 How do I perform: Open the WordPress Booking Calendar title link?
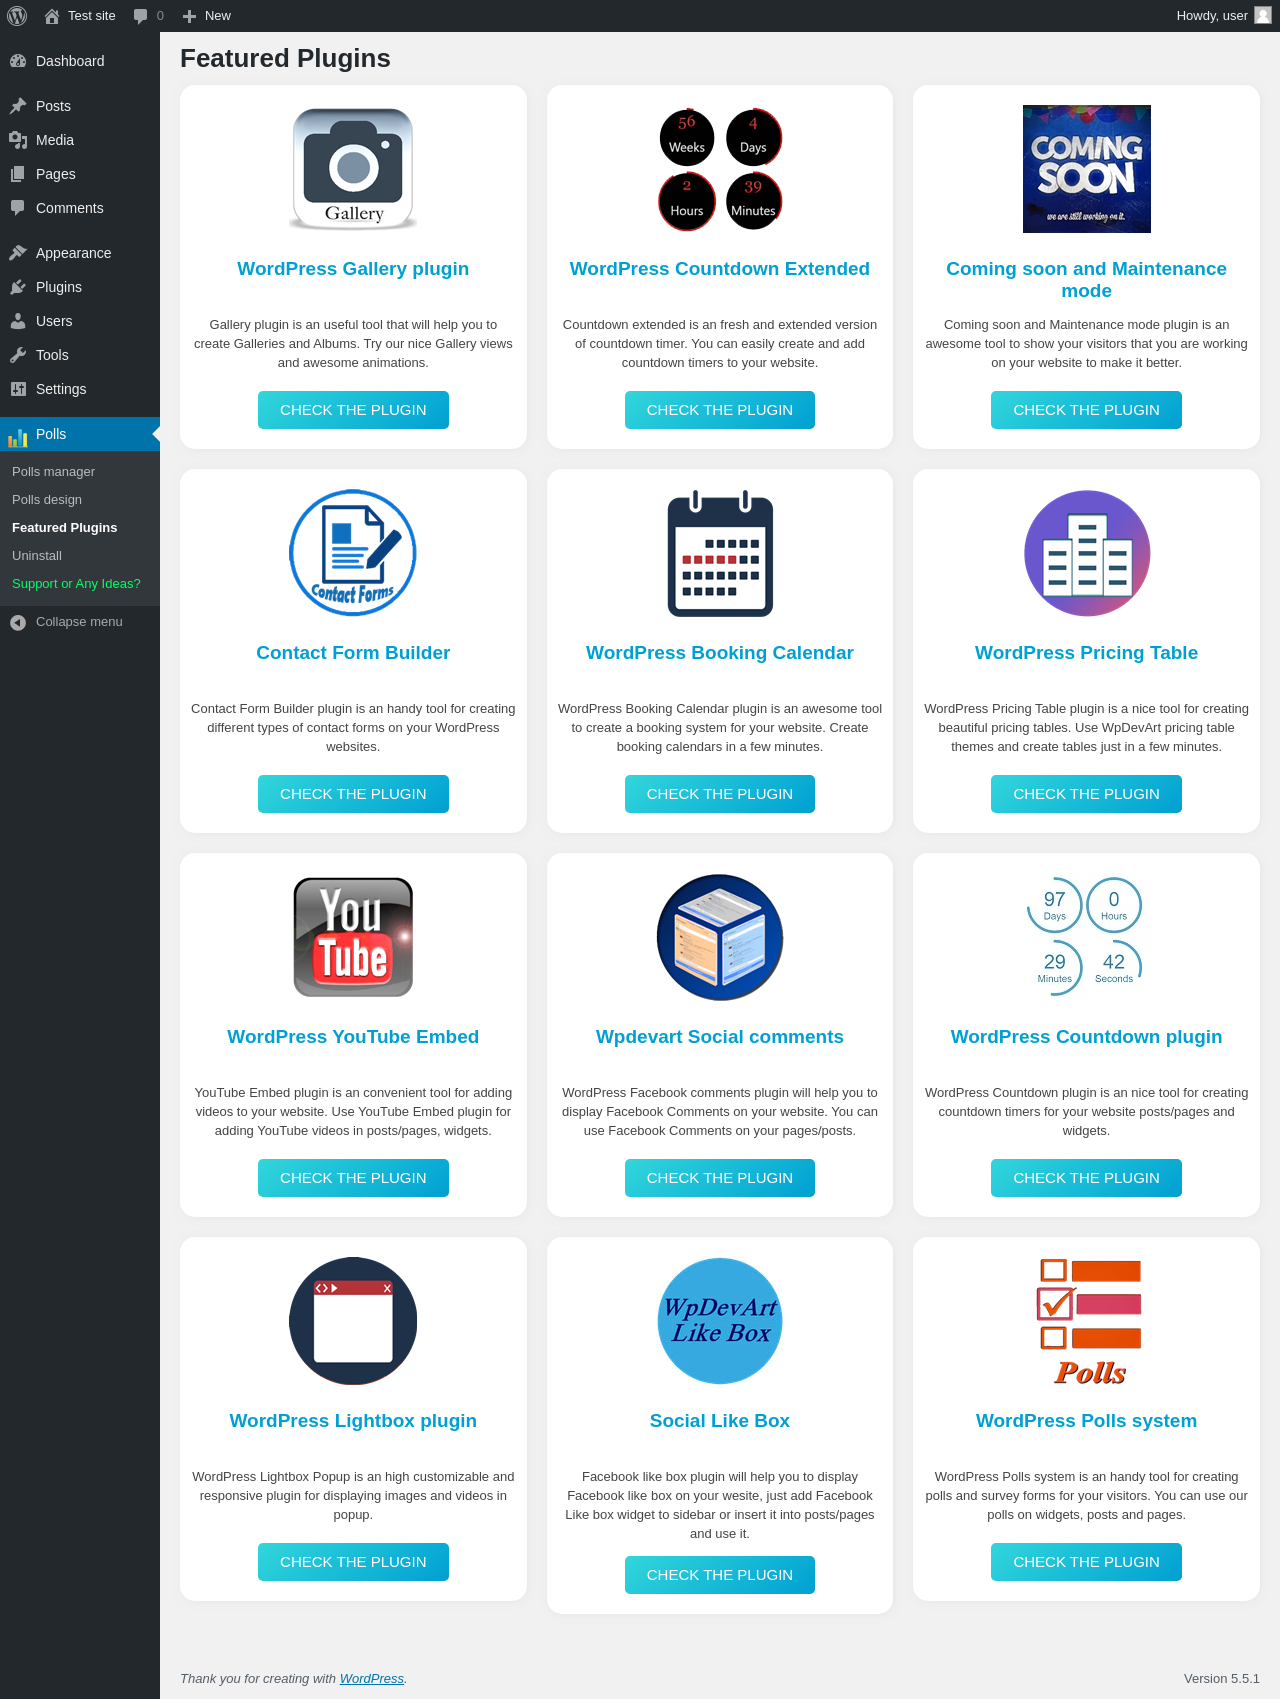[x=720, y=653]
